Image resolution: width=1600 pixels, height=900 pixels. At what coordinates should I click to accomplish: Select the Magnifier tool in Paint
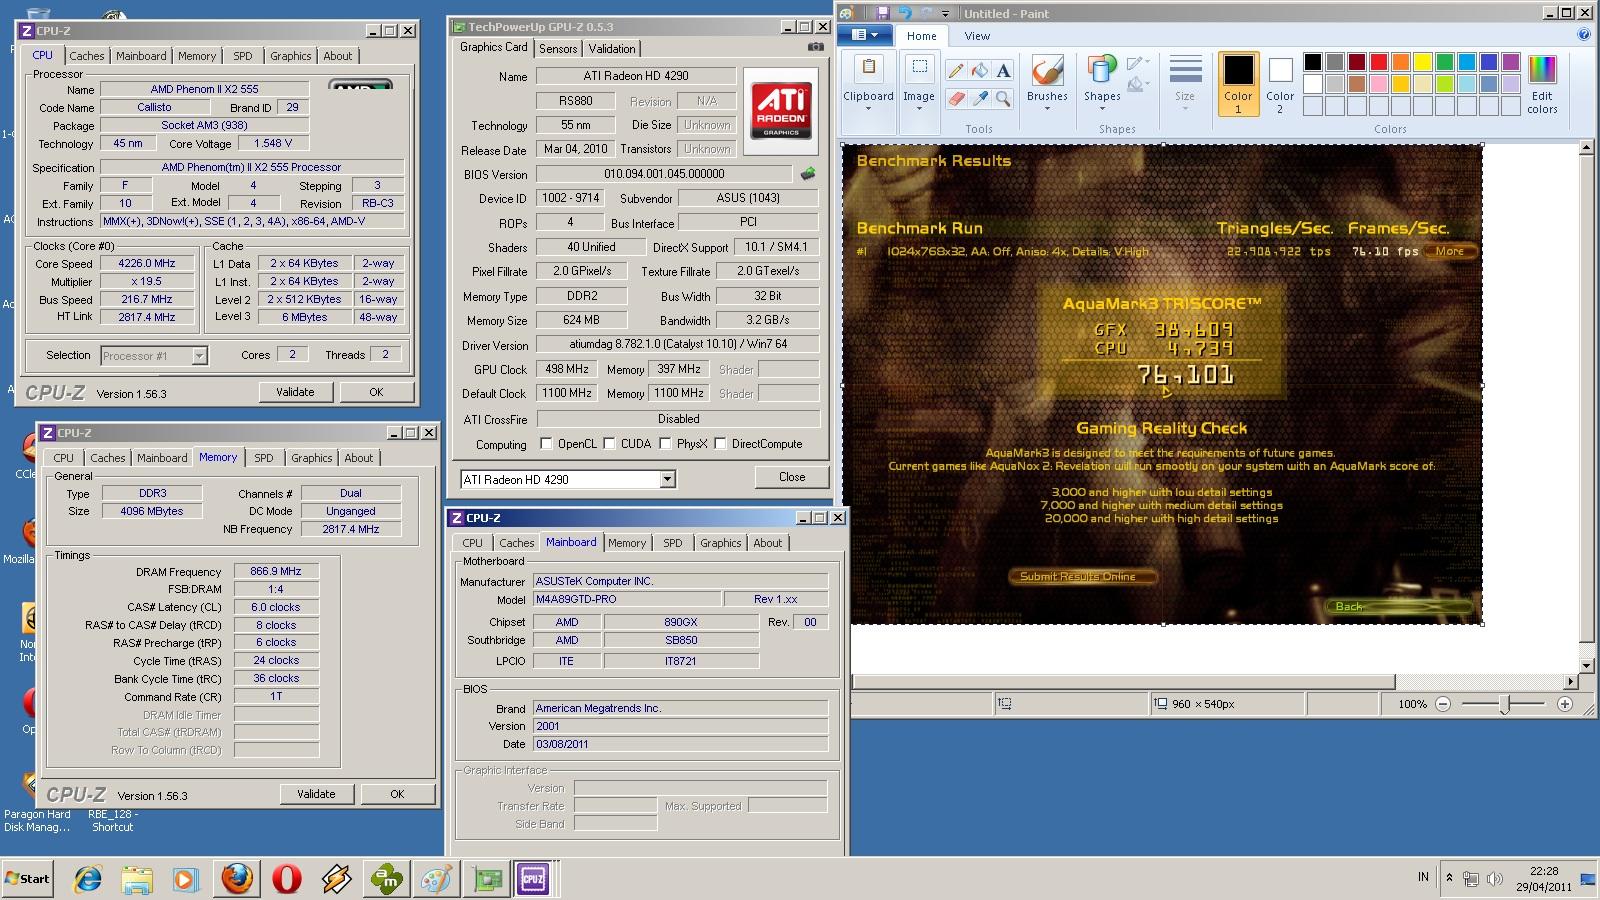point(1003,98)
